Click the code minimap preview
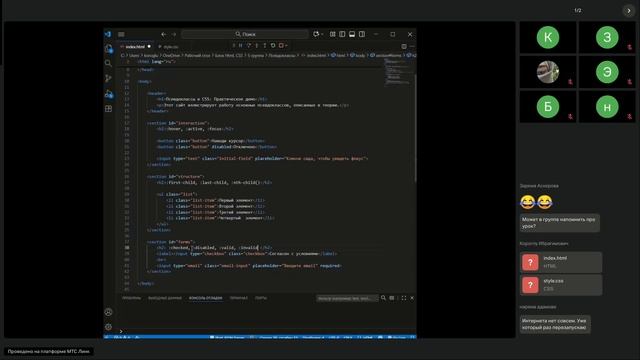The height and width of the screenshot is (360, 640). pyautogui.click(x=397, y=72)
